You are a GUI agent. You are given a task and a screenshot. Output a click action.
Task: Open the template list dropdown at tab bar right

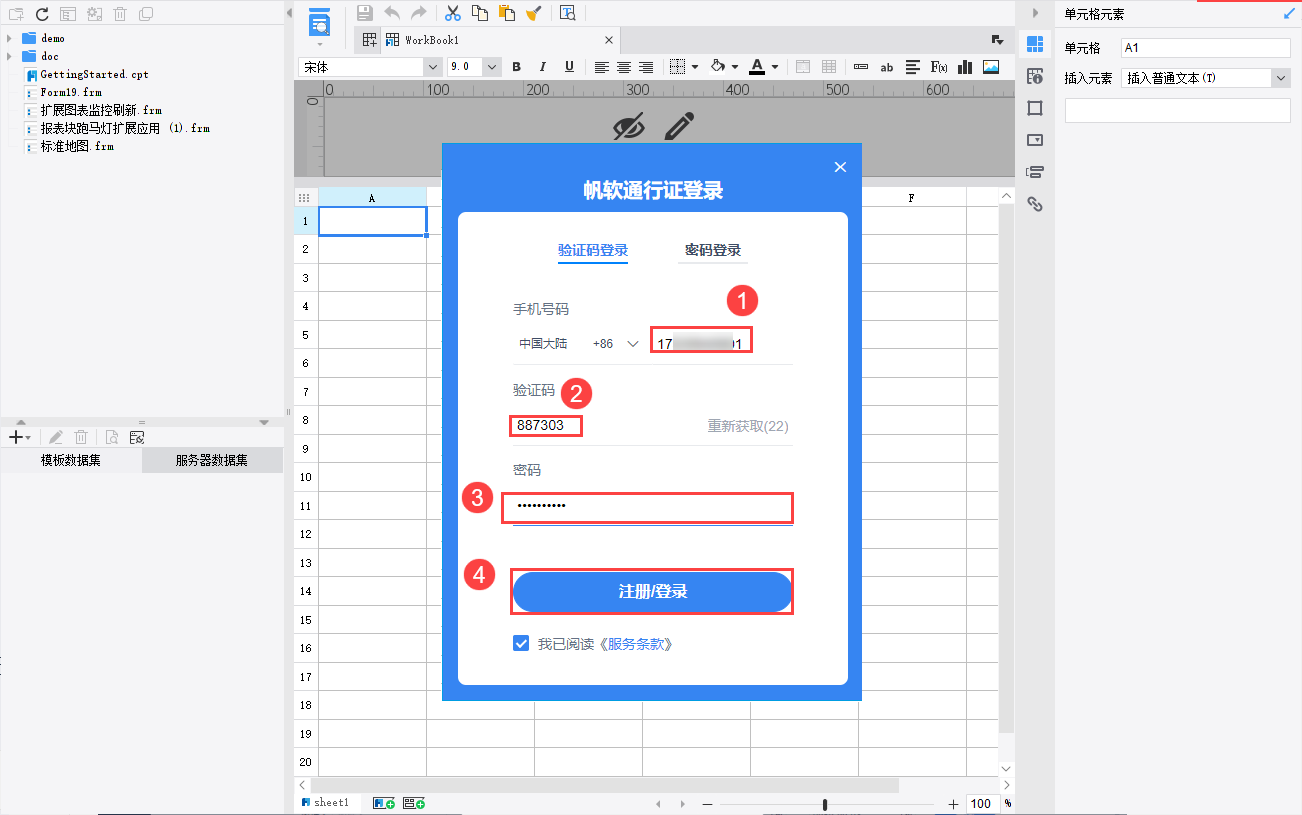pyautogui.click(x=997, y=40)
